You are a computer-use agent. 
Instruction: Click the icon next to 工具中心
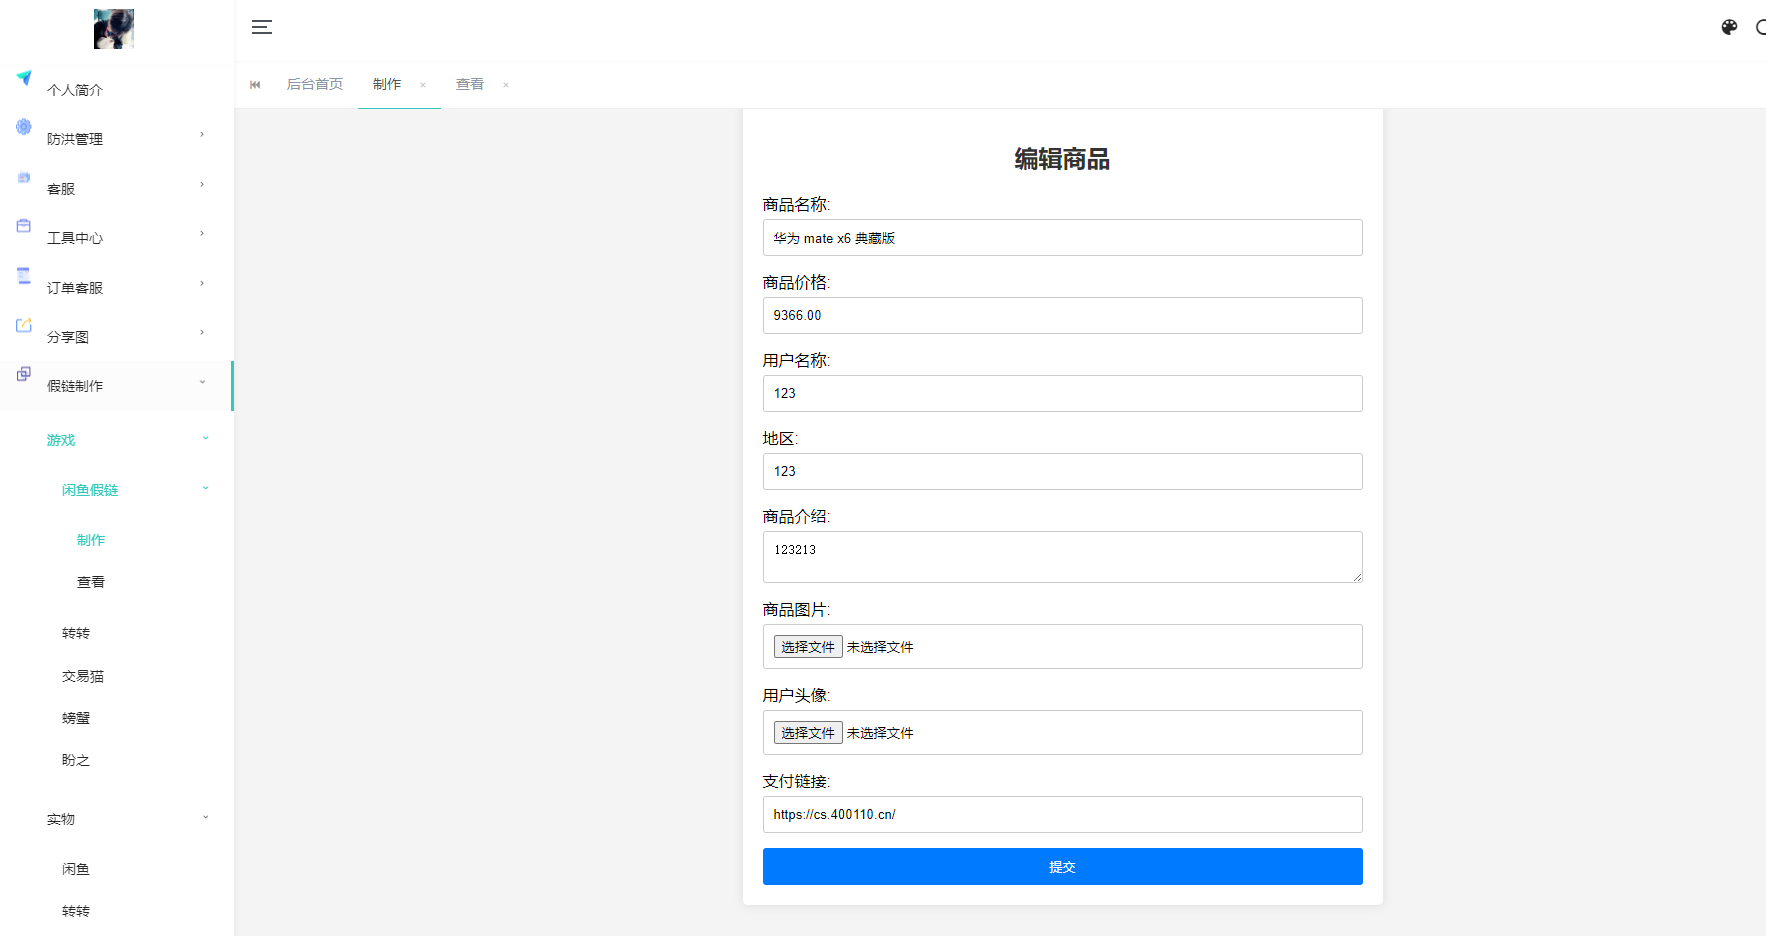pos(24,226)
